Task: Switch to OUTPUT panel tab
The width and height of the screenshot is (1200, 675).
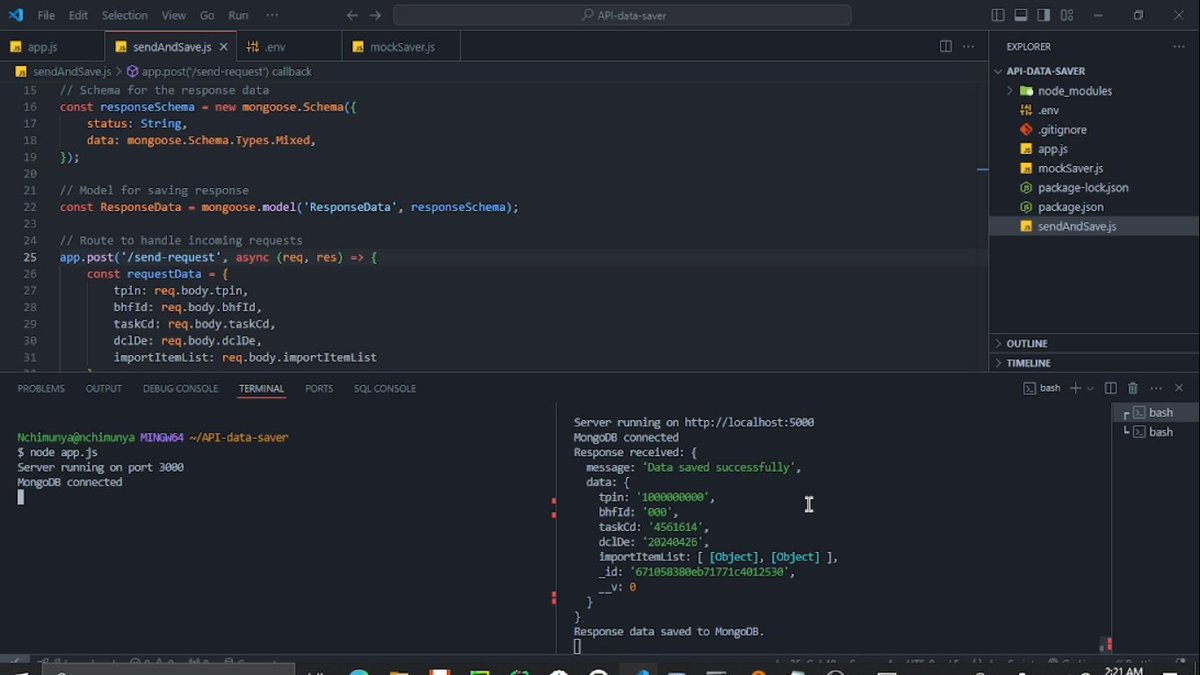Action: [x=104, y=389]
